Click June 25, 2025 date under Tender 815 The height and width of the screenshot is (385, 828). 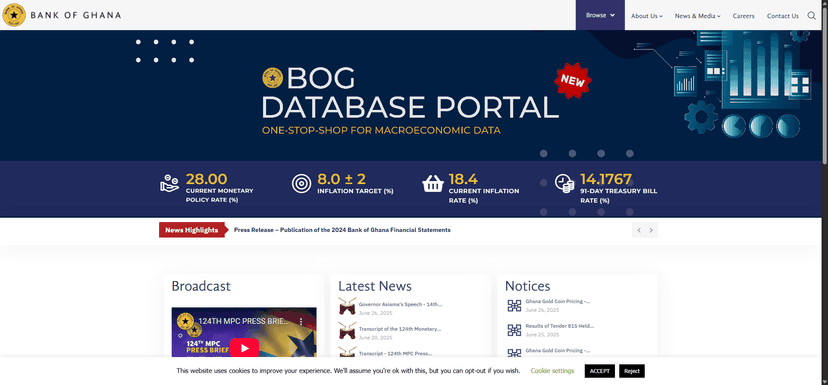coord(542,335)
